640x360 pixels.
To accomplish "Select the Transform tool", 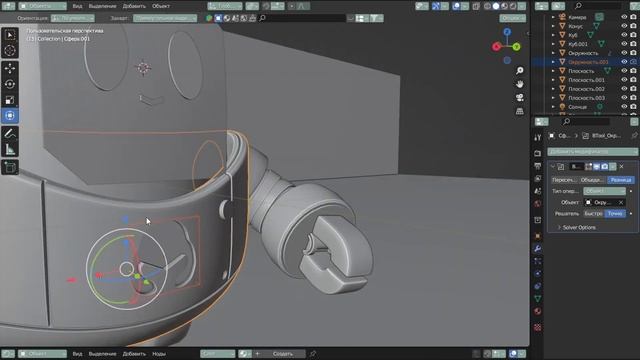I will 10,116.
